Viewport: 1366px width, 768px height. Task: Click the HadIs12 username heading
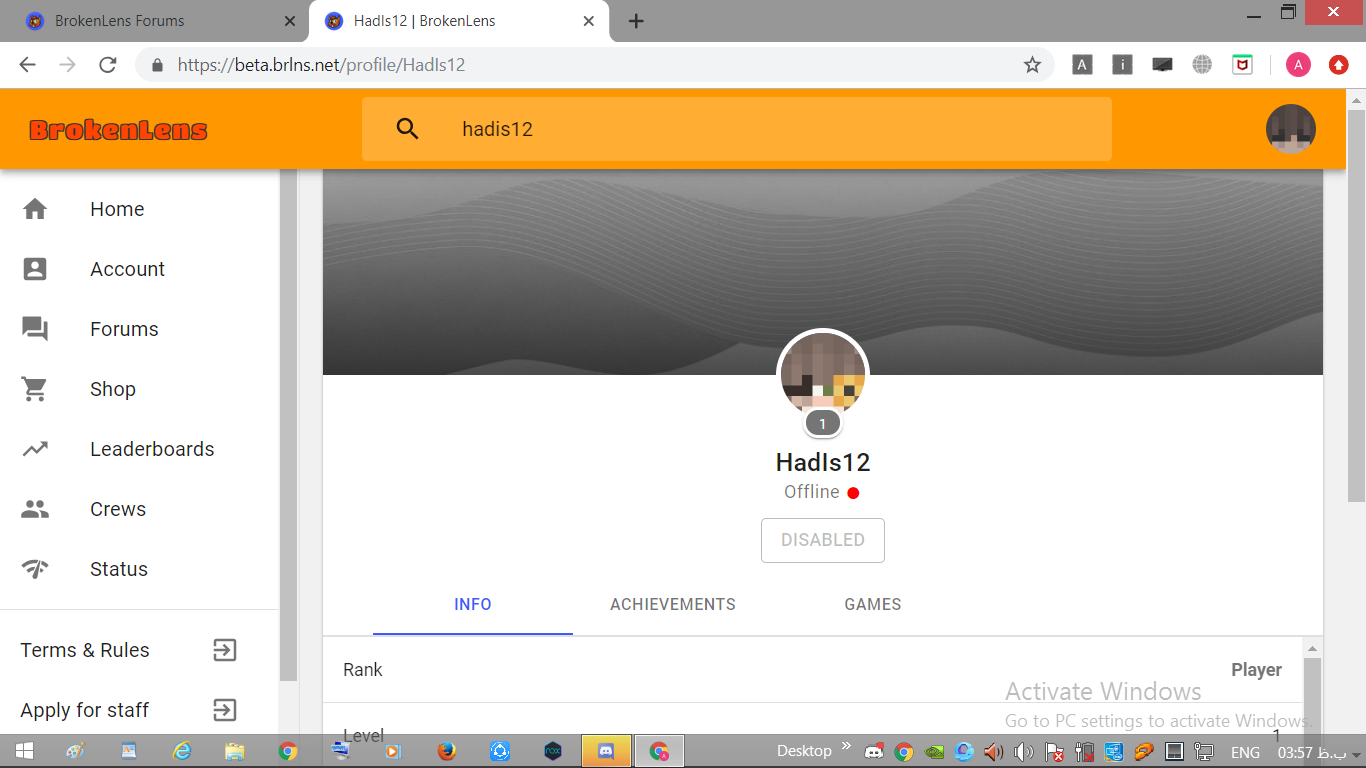tap(823, 463)
